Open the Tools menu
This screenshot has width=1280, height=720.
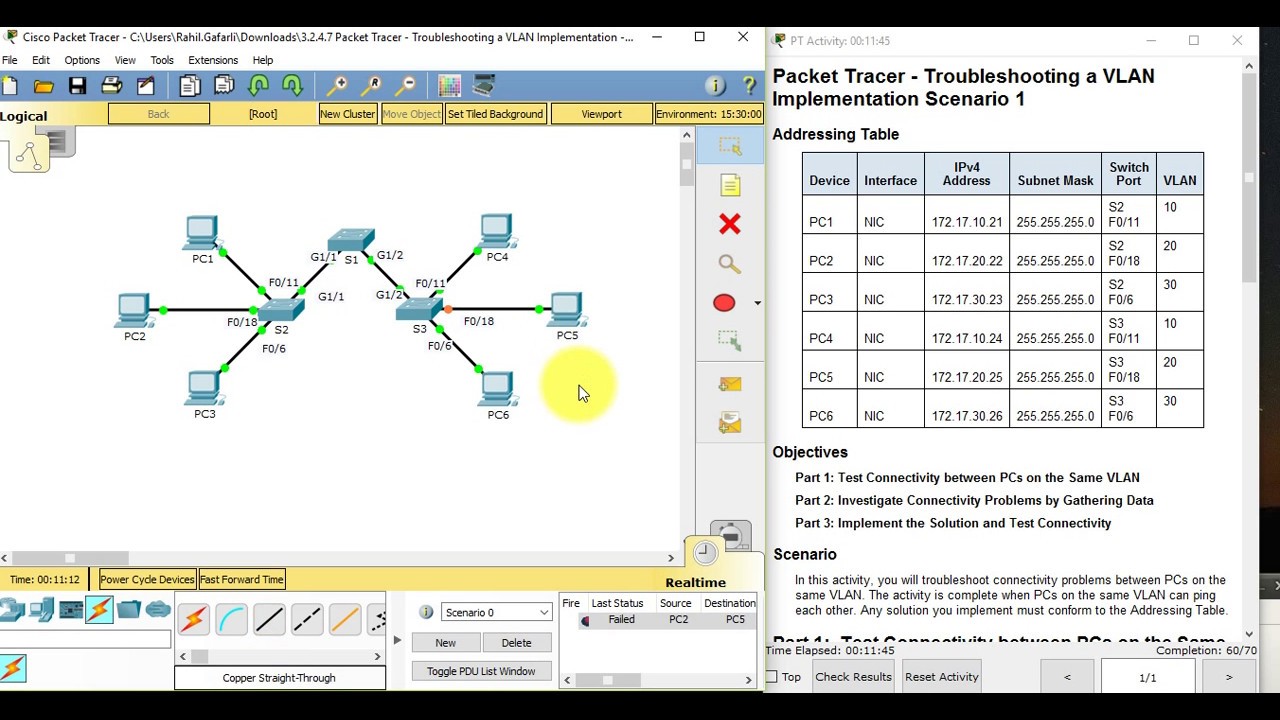click(161, 60)
